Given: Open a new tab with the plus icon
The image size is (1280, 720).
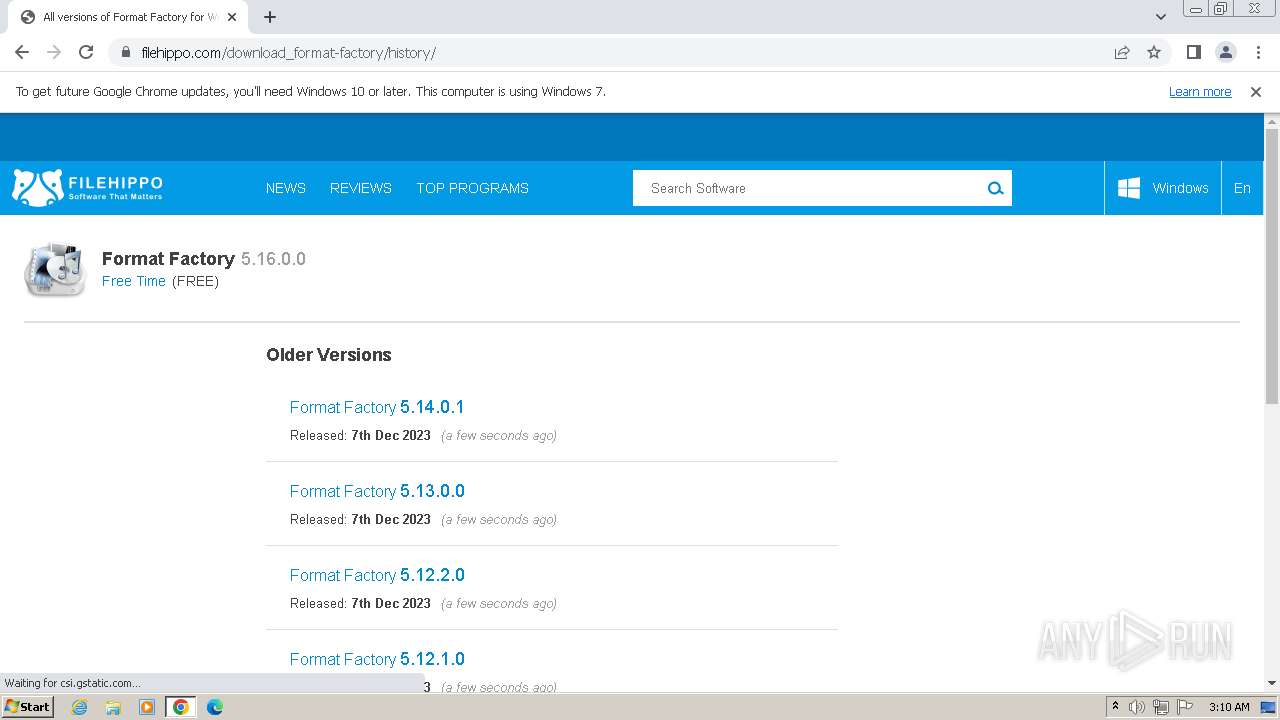Looking at the screenshot, I should (x=270, y=17).
